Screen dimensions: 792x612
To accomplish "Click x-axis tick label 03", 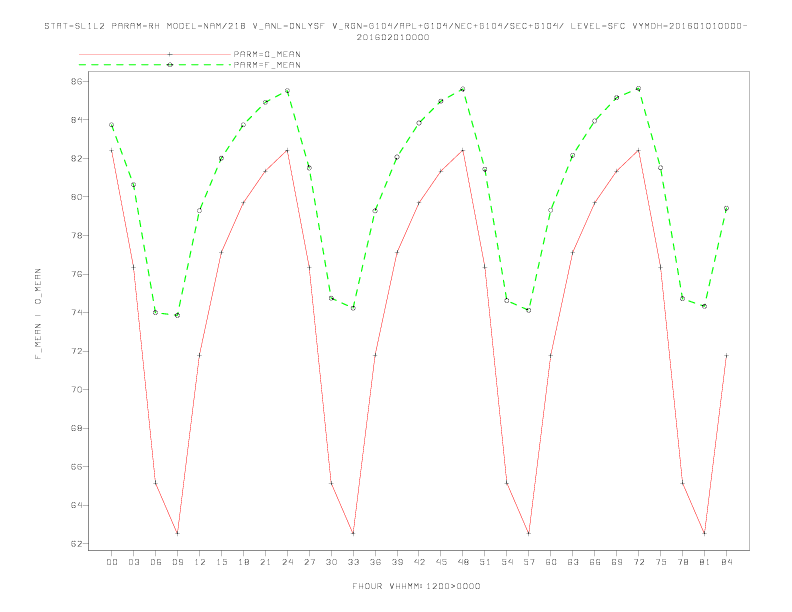I will pyautogui.click(x=133, y=562).
